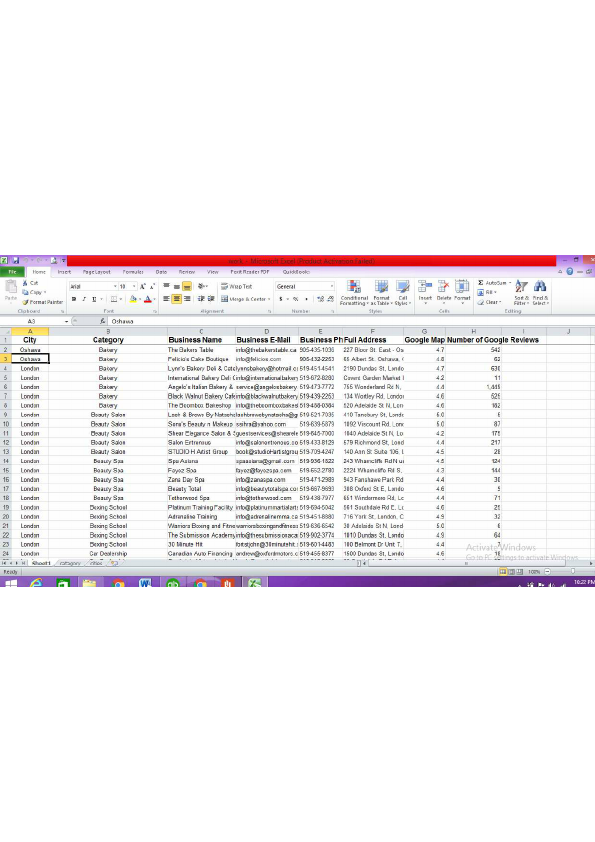Toggle Align Text Right
Screen dimensions: 595x842
[x=187, y=299]
